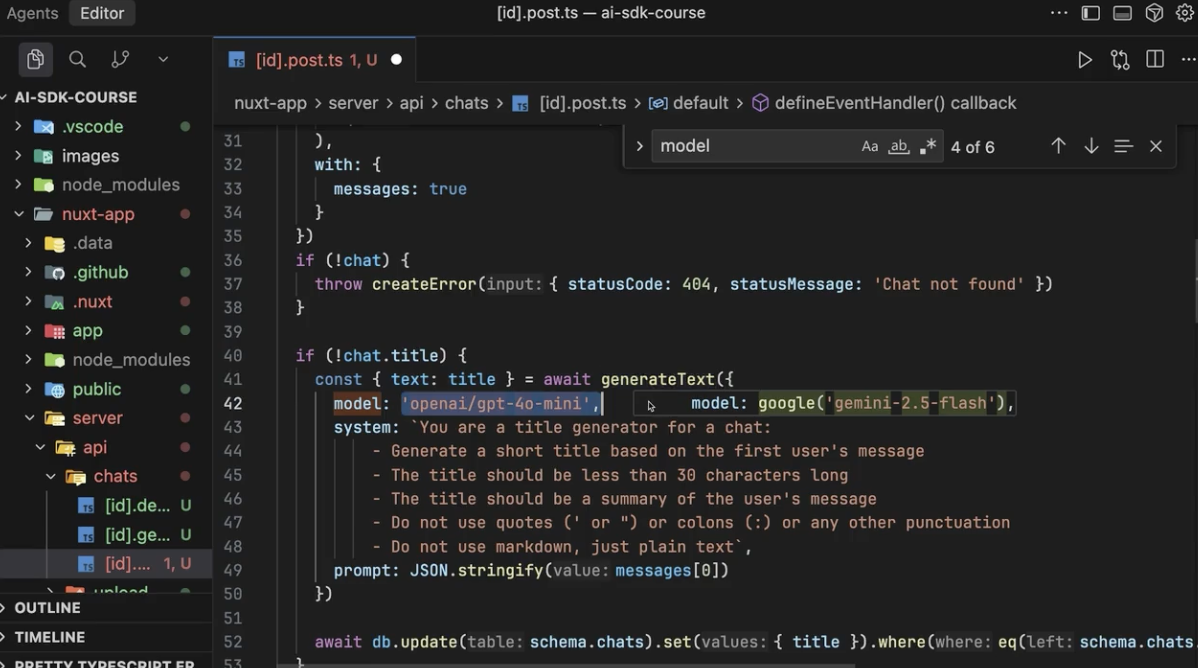Close the find widget

tap(1156, 146)
